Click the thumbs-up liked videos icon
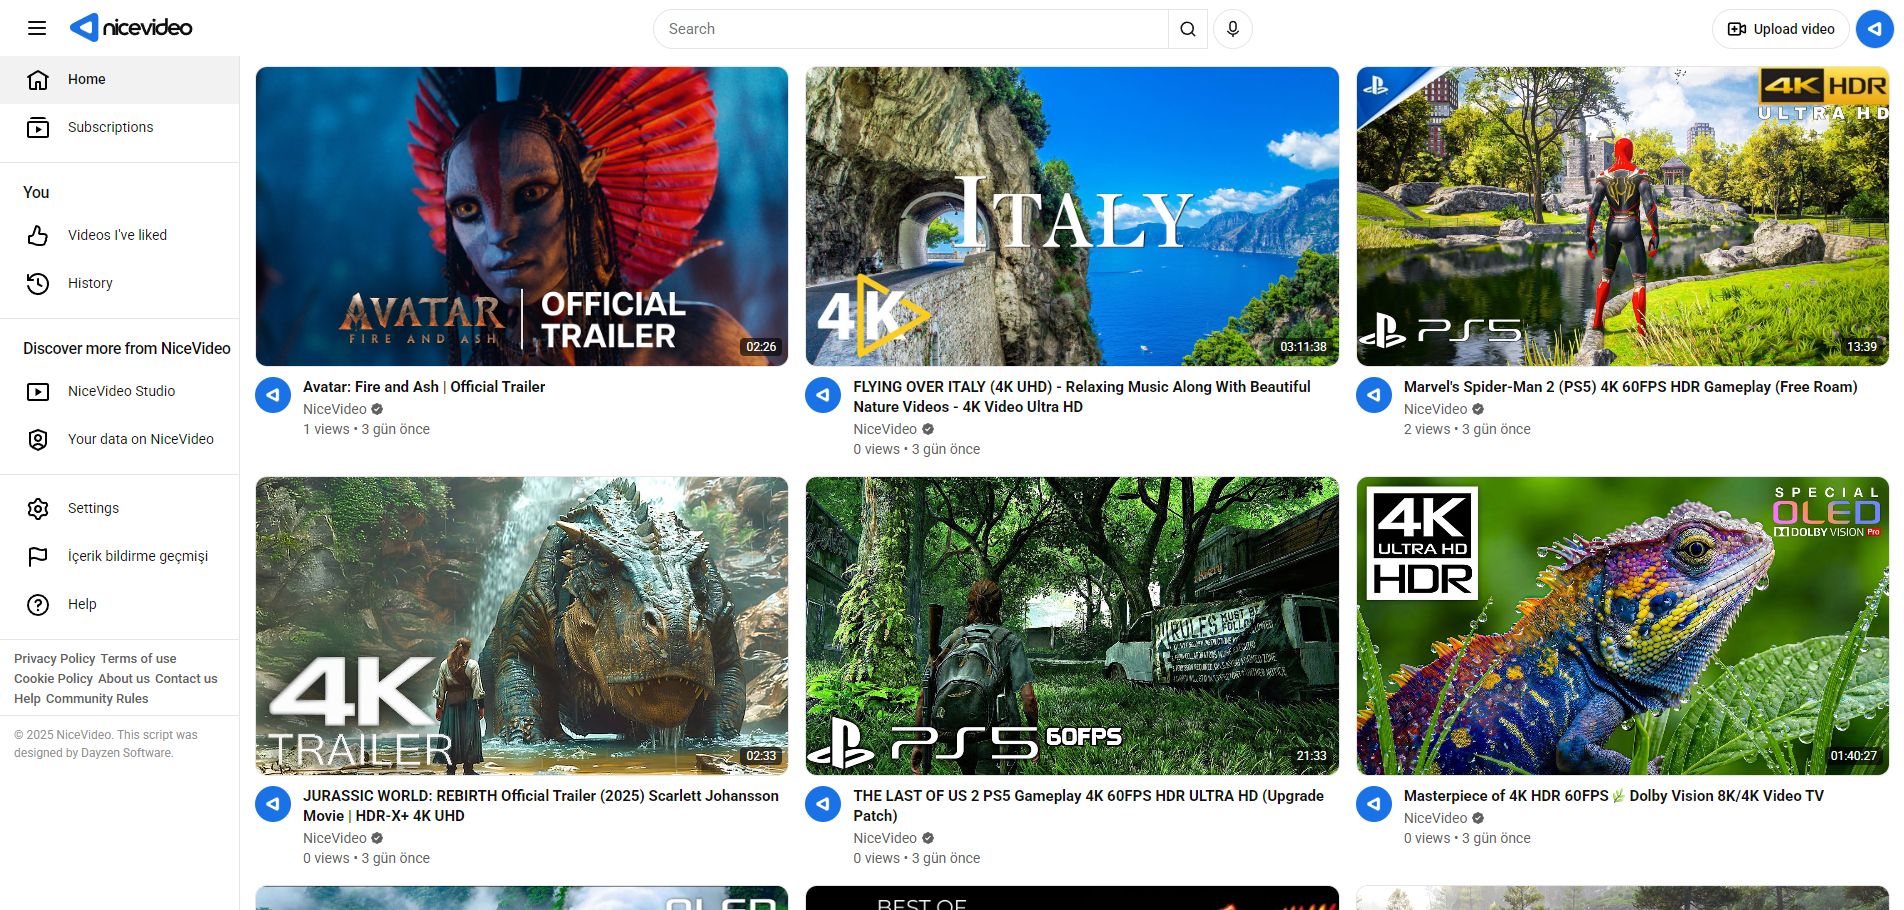Viewport: 1904px width, 910px height. (38, 236)
